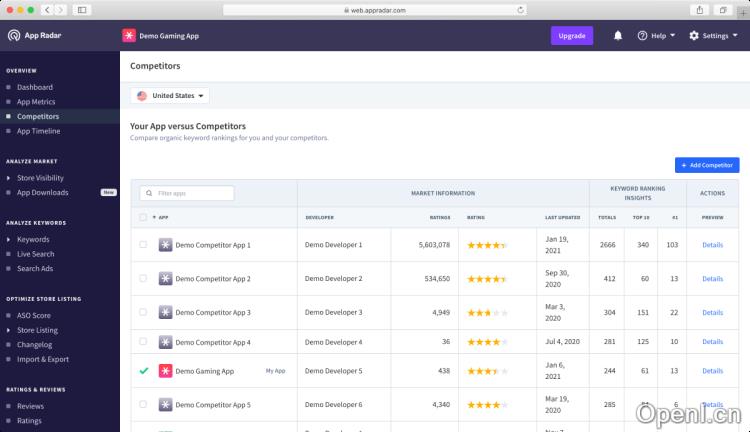Click the purple Upgrade button
750x432 pixels.
coord(571,35)
